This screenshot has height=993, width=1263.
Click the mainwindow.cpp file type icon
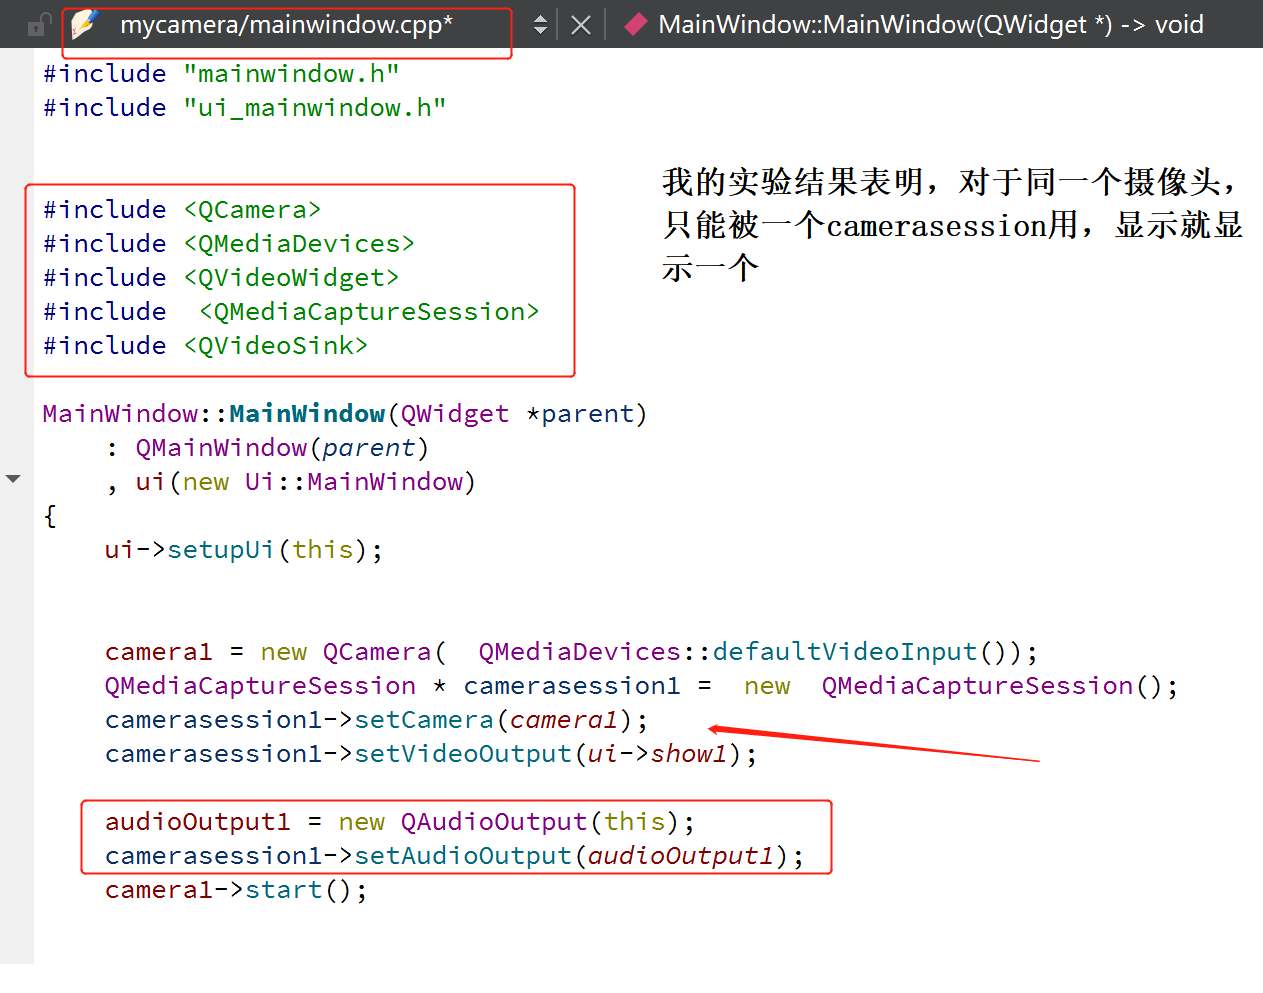pyautogui.click(x=85, y=24)
